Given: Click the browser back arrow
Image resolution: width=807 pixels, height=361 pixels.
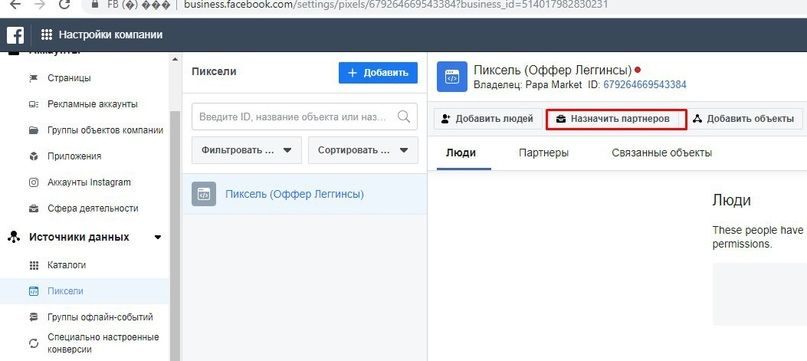Looking at the screenshot, I should (16, 5).
